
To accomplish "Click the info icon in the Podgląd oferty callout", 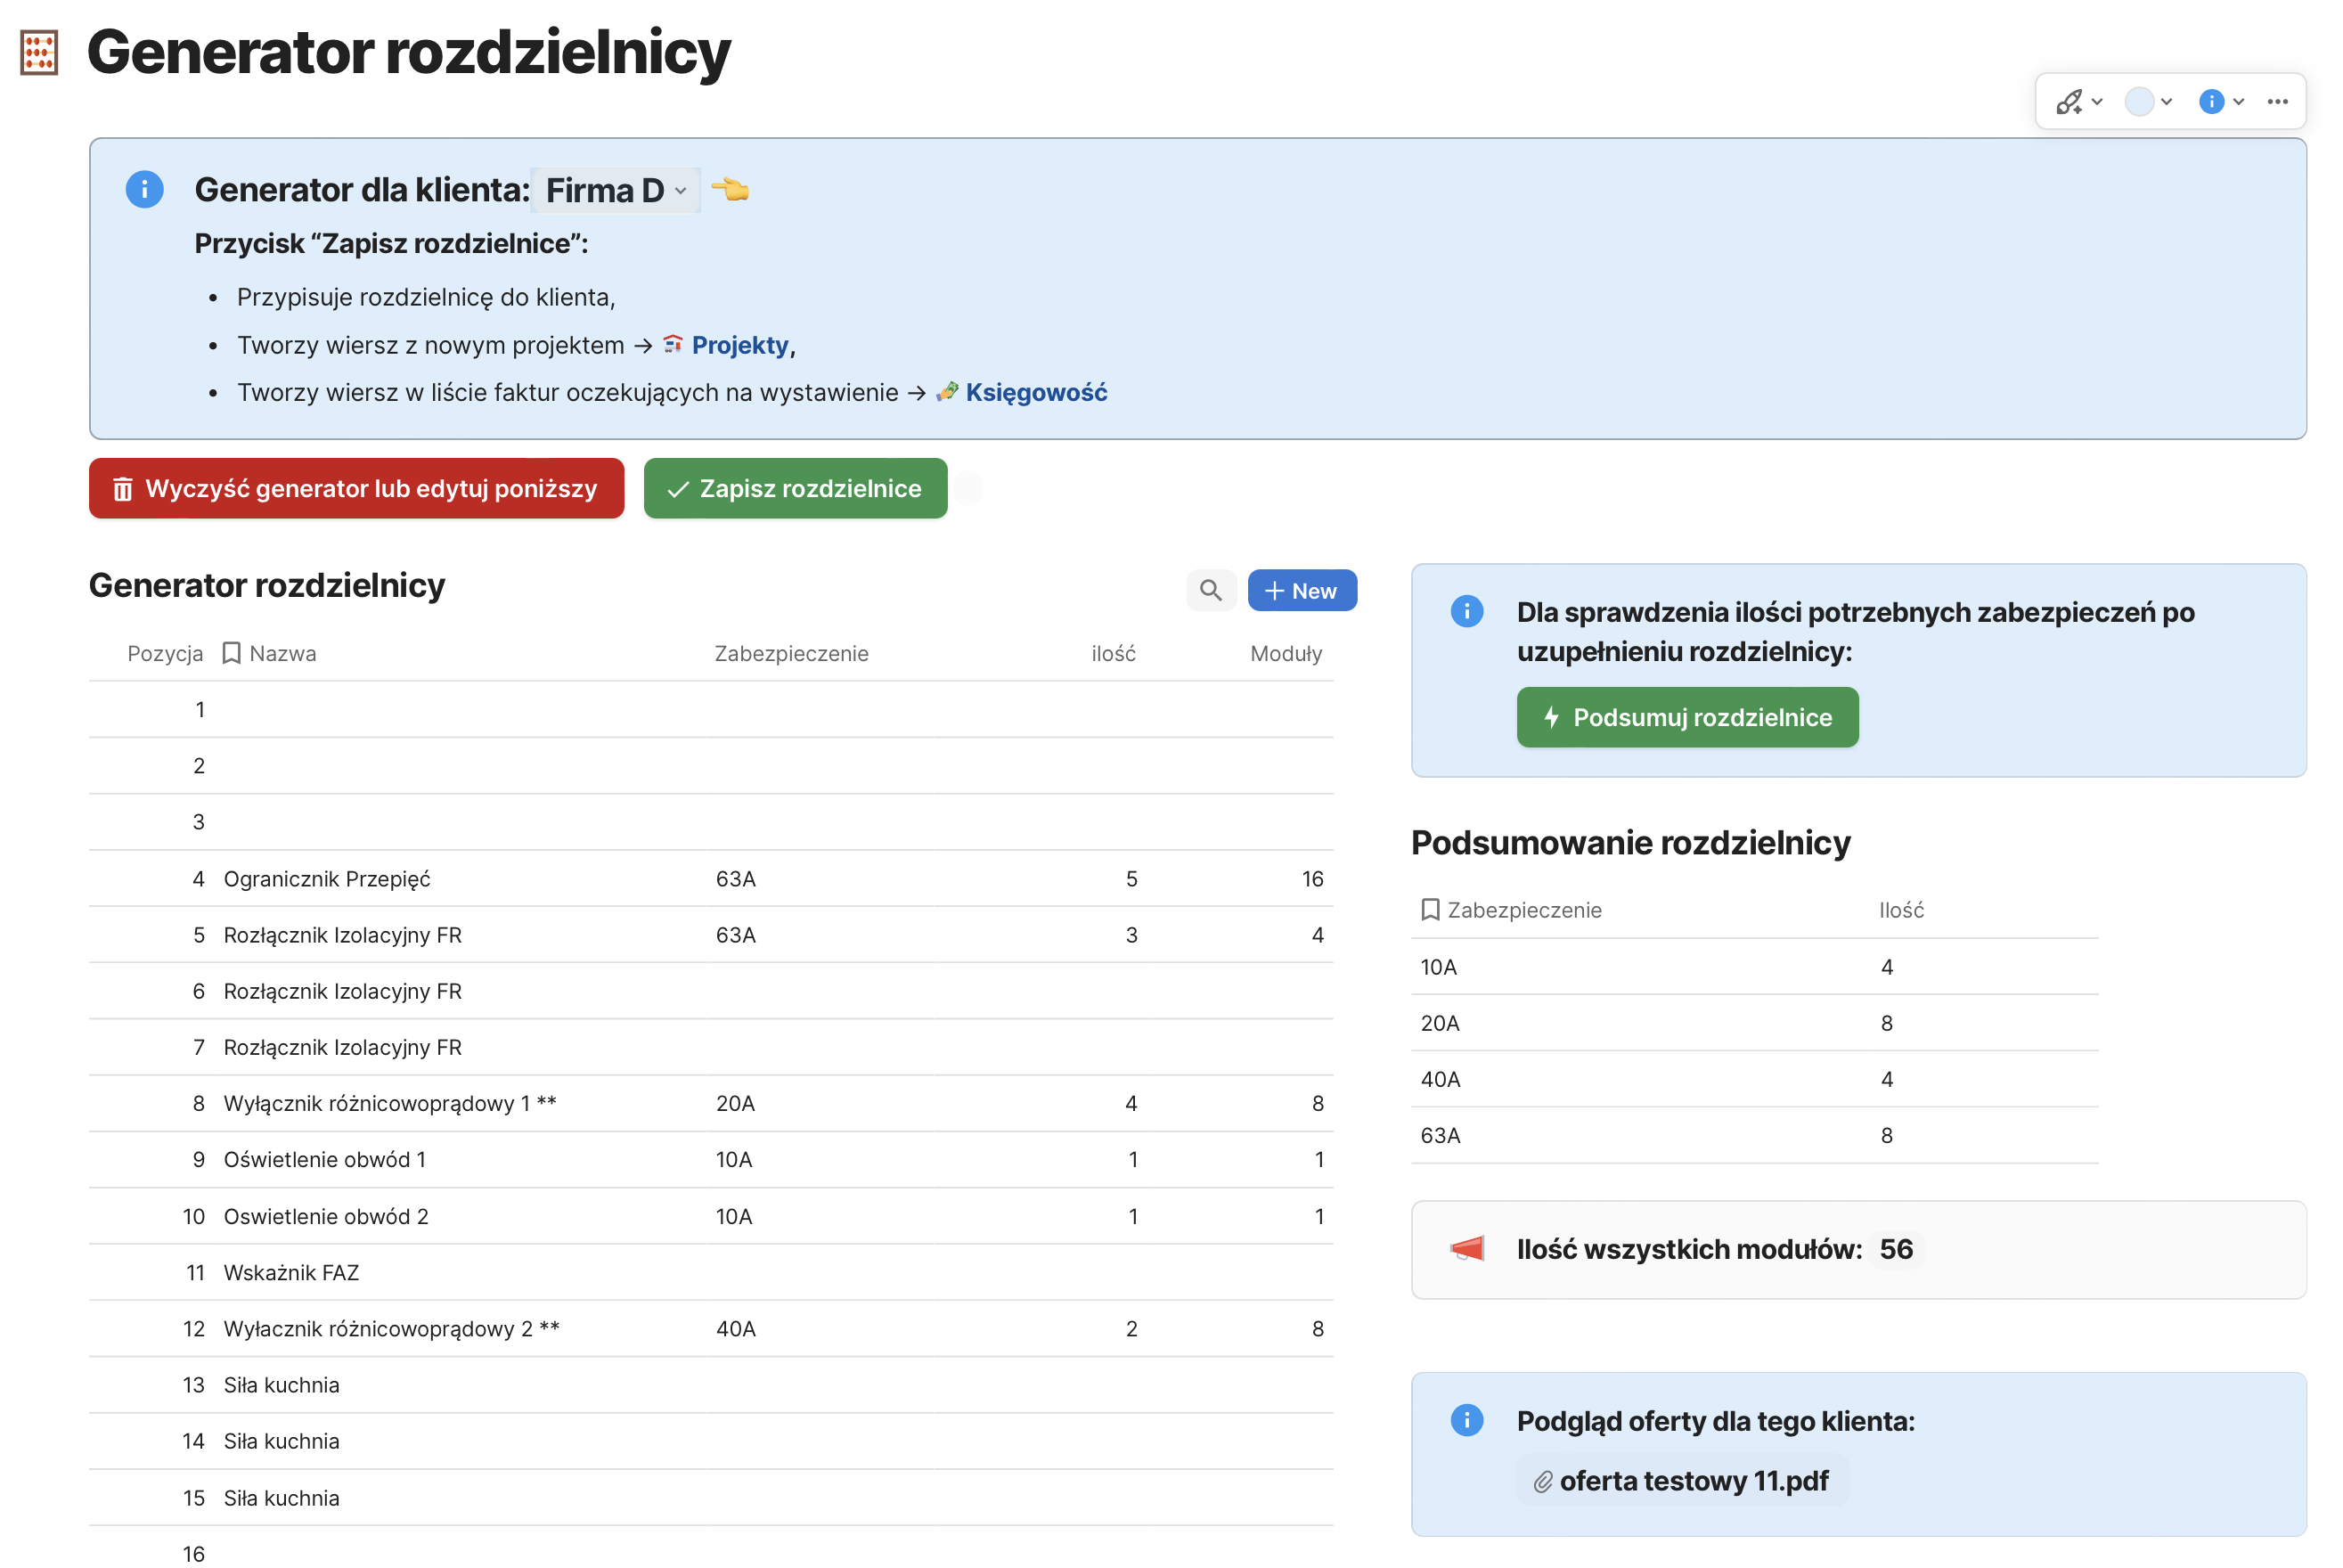I will pyautogui.click(x=1466, y=1420).
